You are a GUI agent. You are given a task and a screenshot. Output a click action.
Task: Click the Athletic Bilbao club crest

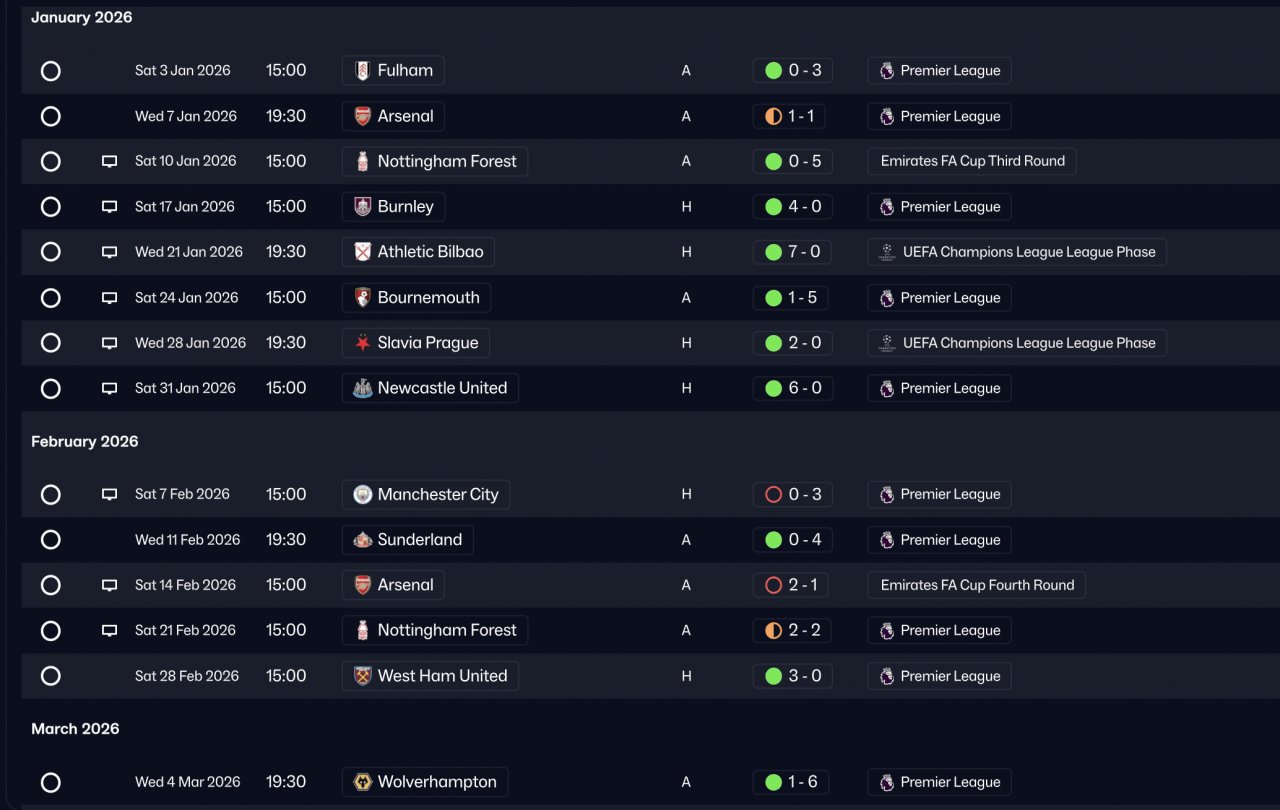(362, 252)
